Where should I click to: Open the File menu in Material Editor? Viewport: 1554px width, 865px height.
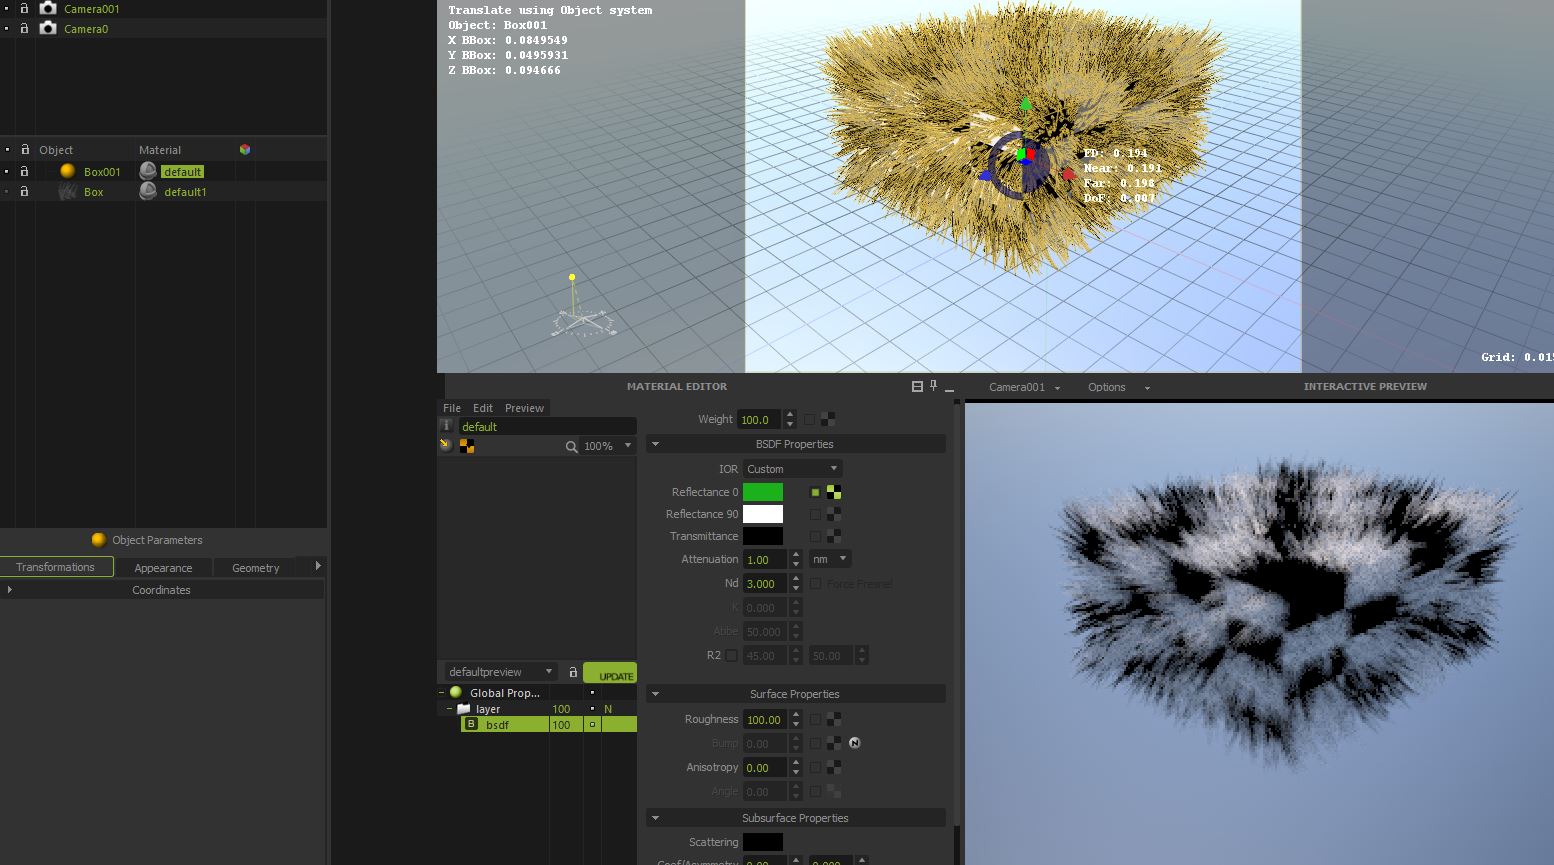pyautogui.click(x=452, y=408)
